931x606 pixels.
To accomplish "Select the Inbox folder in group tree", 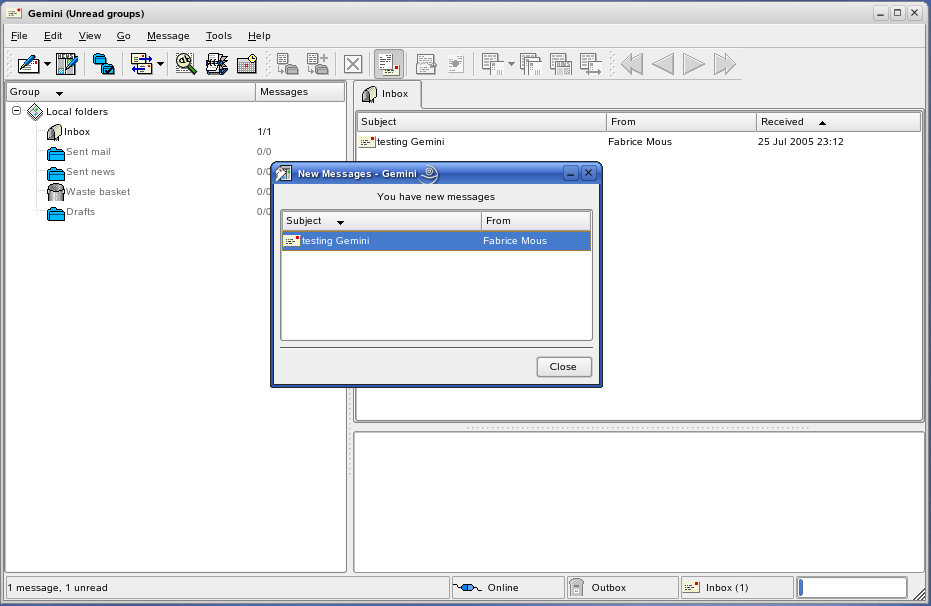I will 77,132.
